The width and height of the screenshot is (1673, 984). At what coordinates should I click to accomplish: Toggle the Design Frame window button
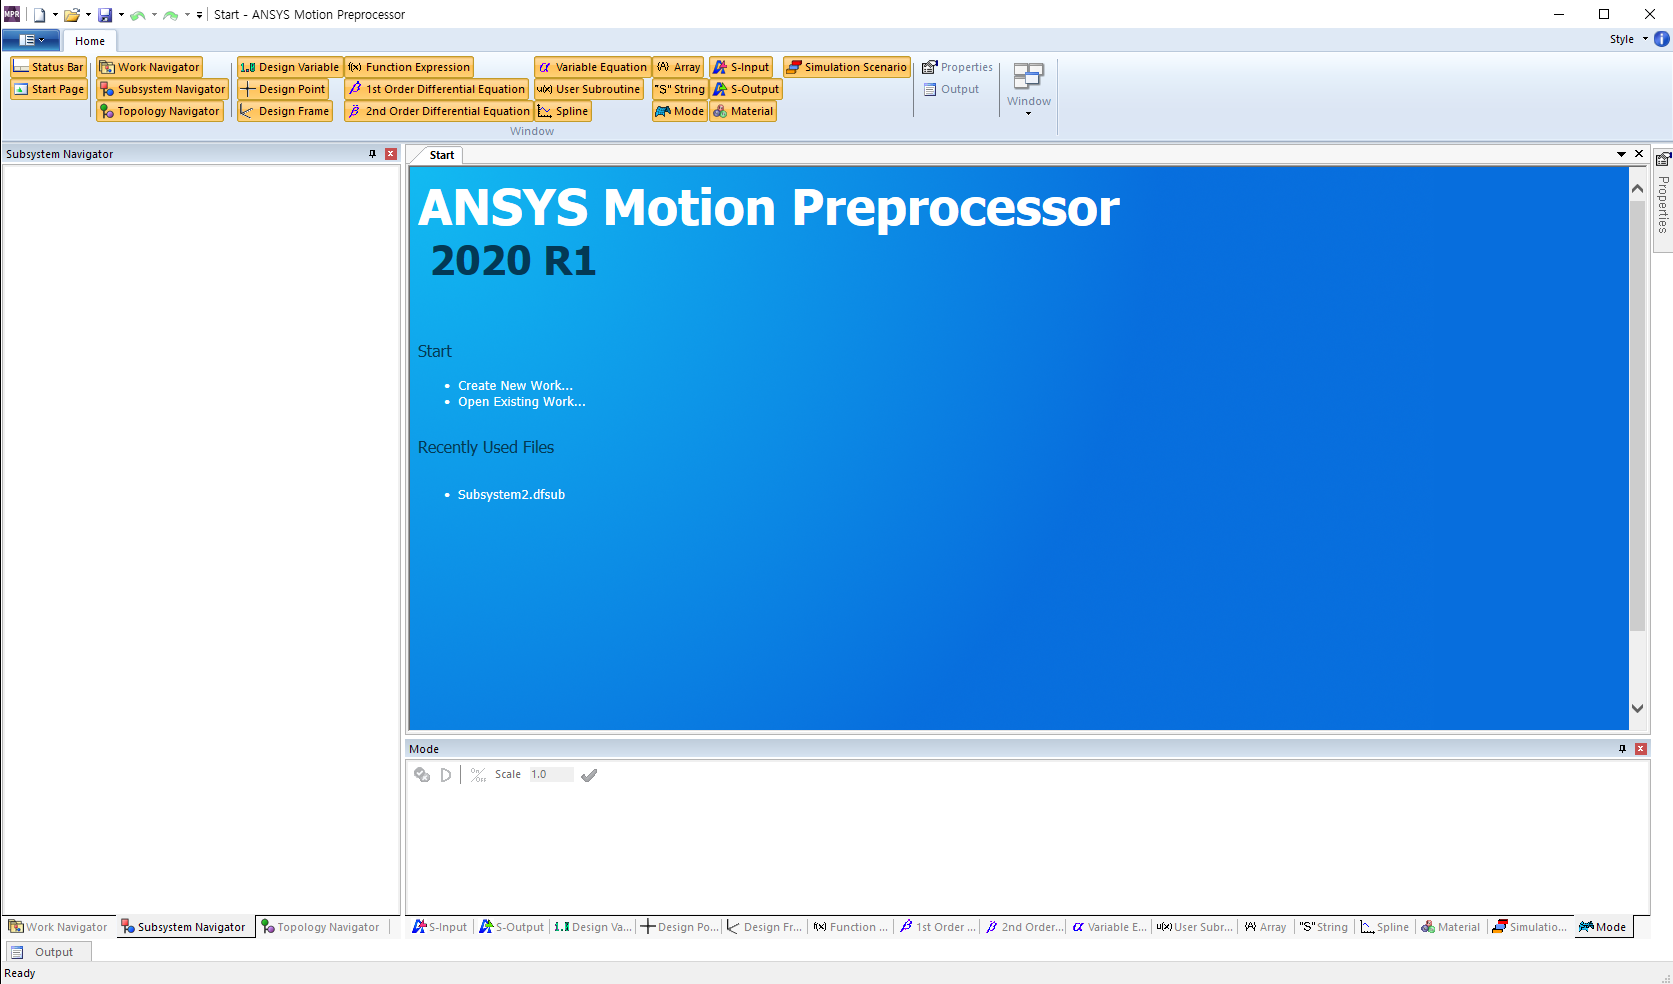point(285,111)
